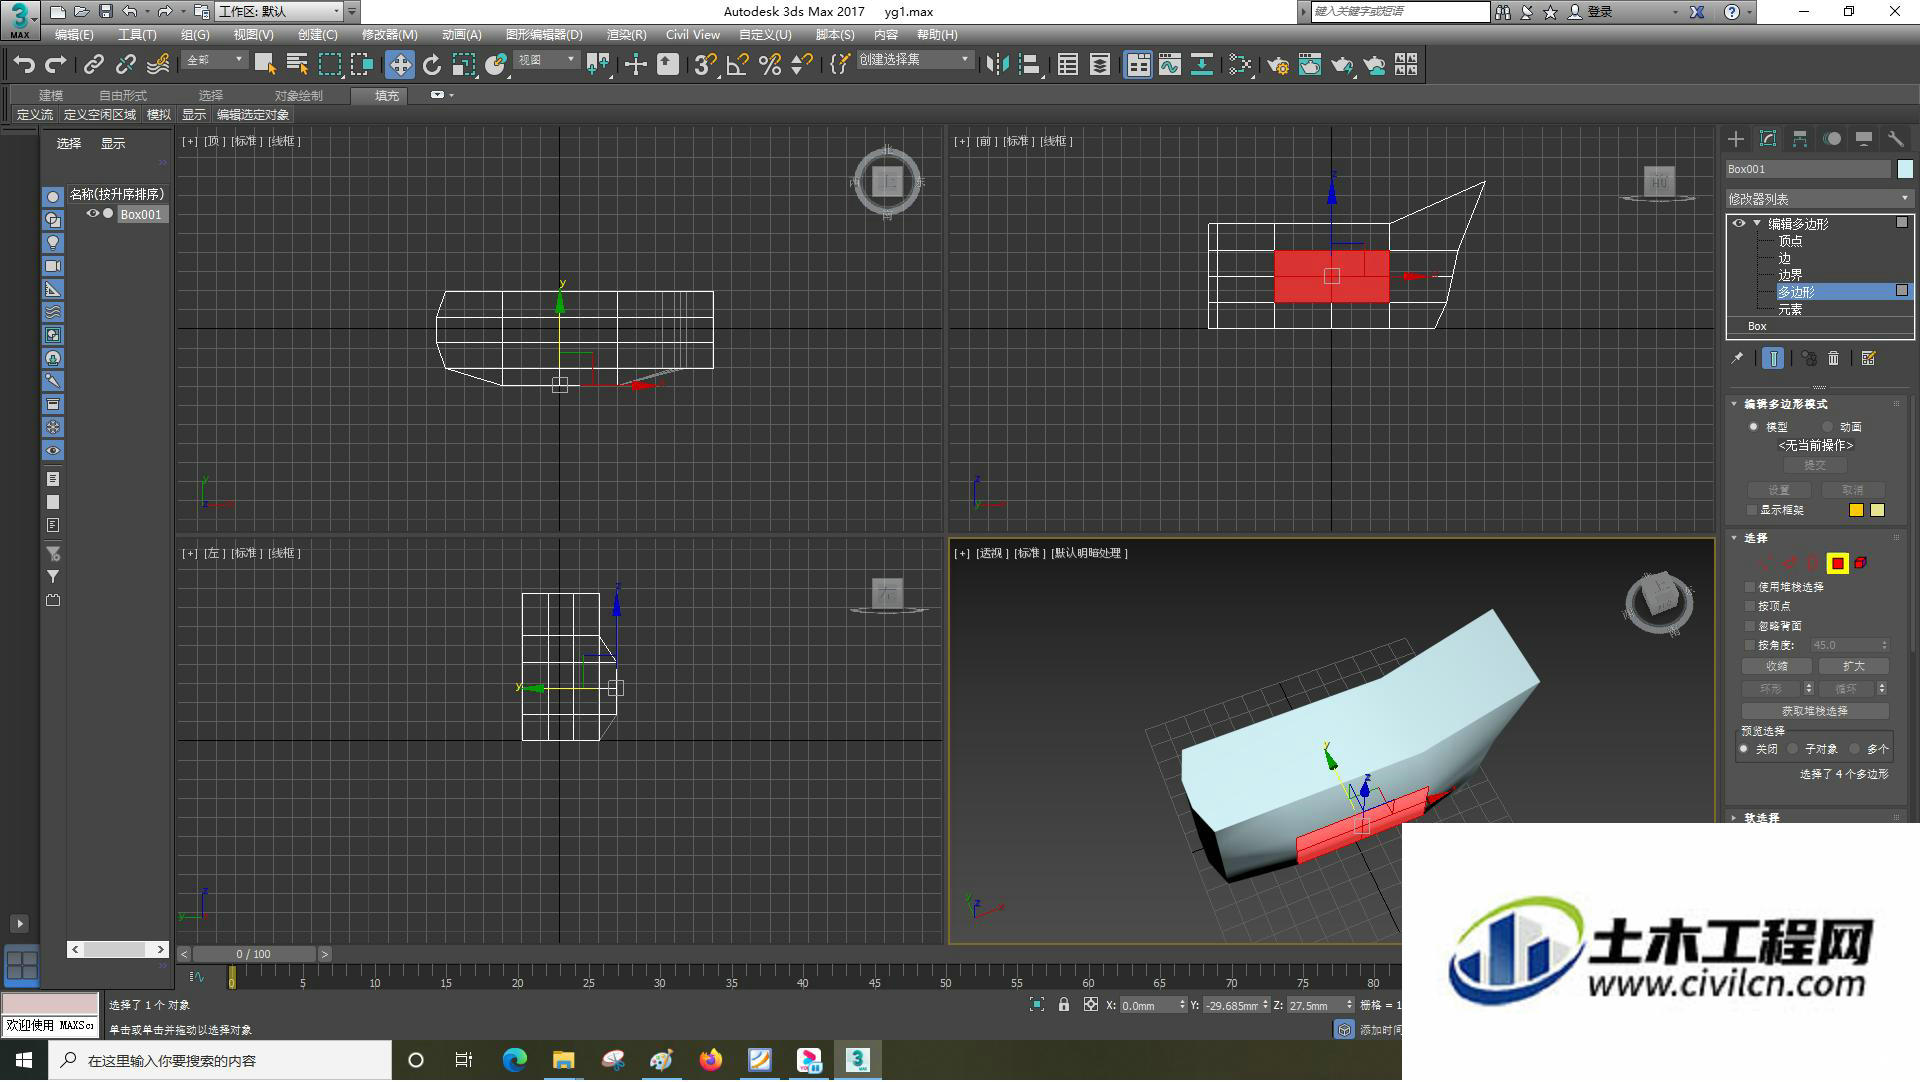This screenshot has width=1920, height=1082.
Task: Remove modifier with trash can icon
Action: 1834,358
